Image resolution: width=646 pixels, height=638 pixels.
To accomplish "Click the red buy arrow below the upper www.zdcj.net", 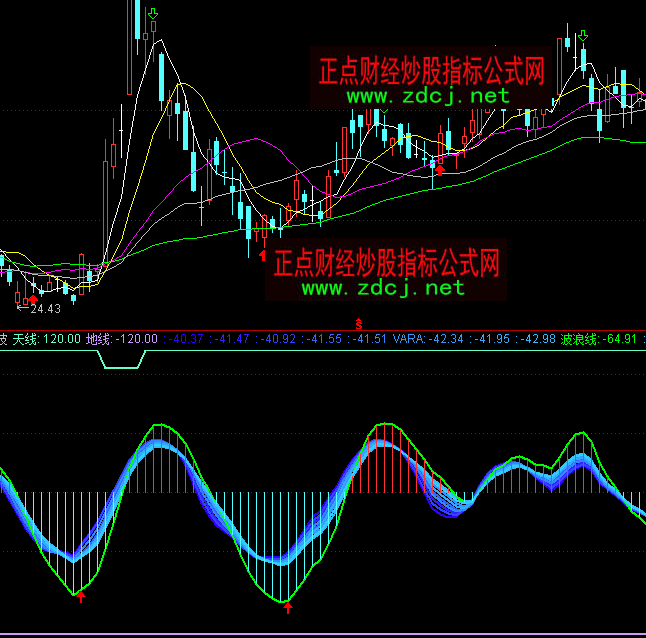I will coord(441,170).
